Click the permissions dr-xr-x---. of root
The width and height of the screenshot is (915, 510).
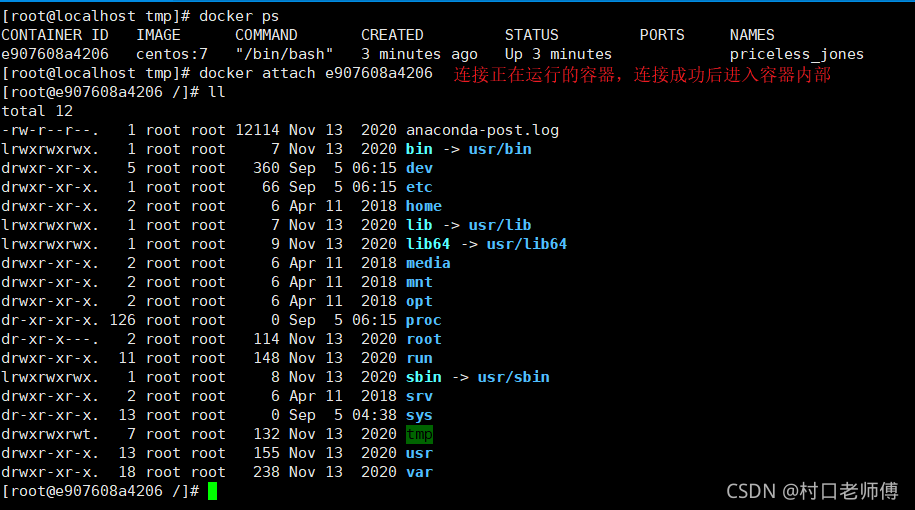tap(50, 339)
